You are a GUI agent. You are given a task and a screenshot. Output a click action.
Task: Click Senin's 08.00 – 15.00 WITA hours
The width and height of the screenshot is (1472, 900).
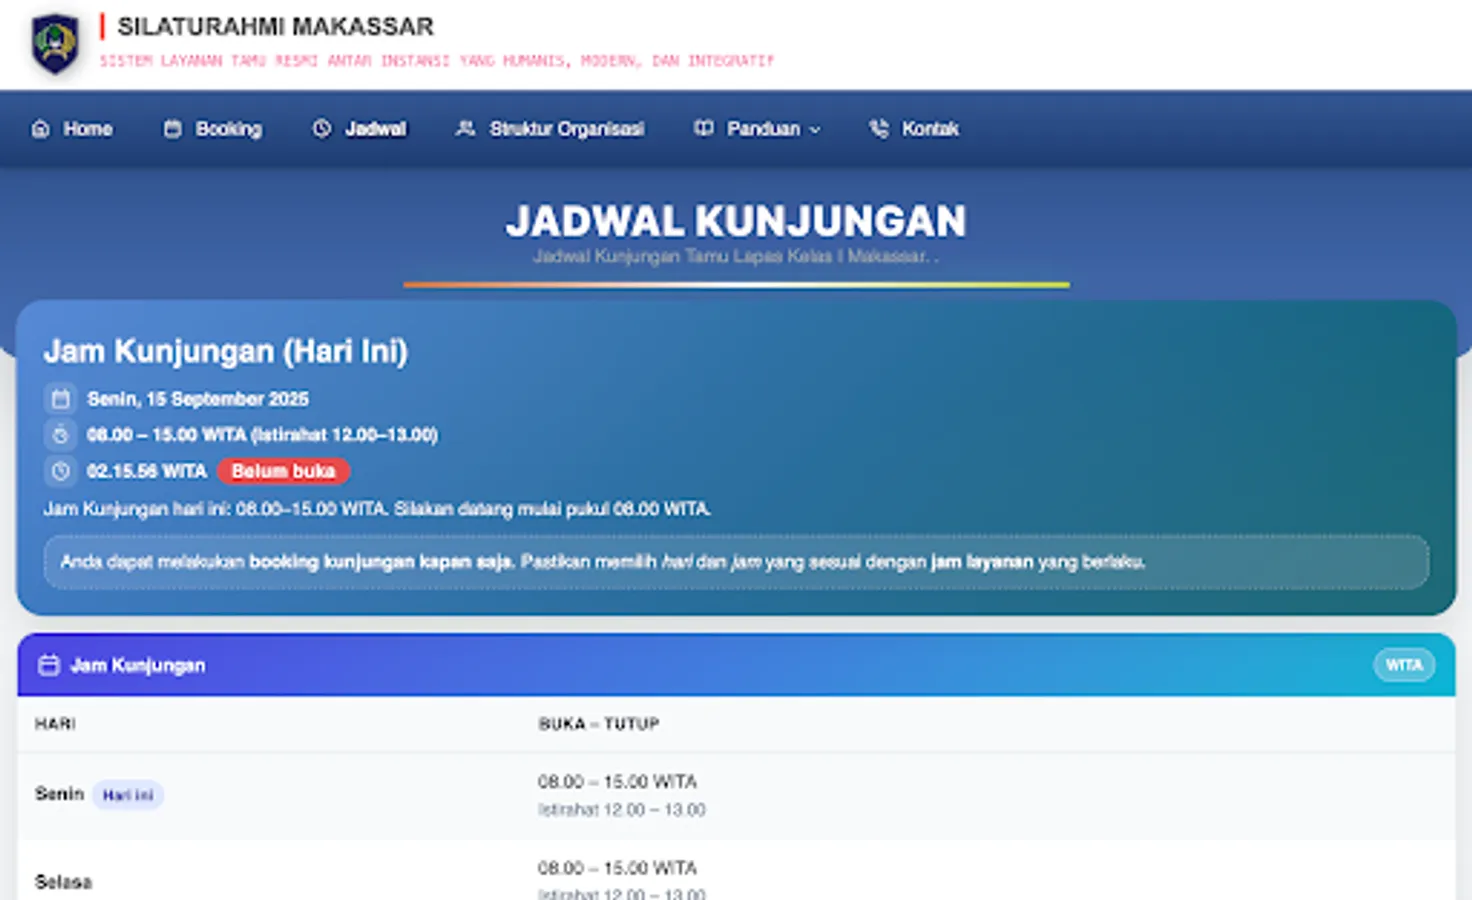pos(617,782)
